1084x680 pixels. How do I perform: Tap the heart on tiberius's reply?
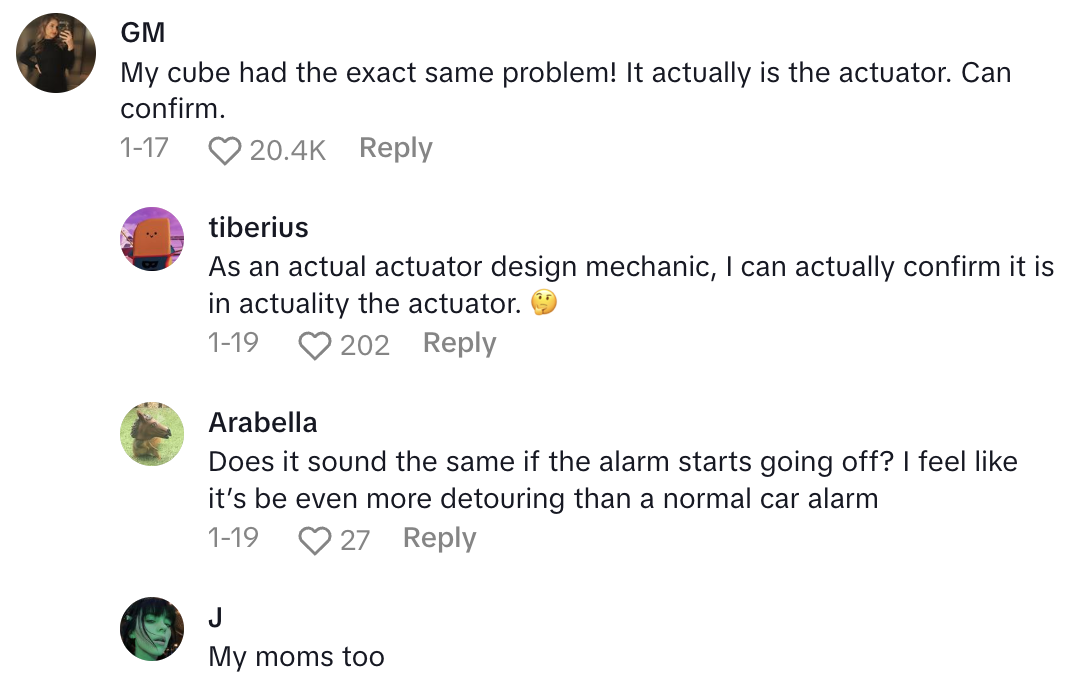[x=315, y=345]
